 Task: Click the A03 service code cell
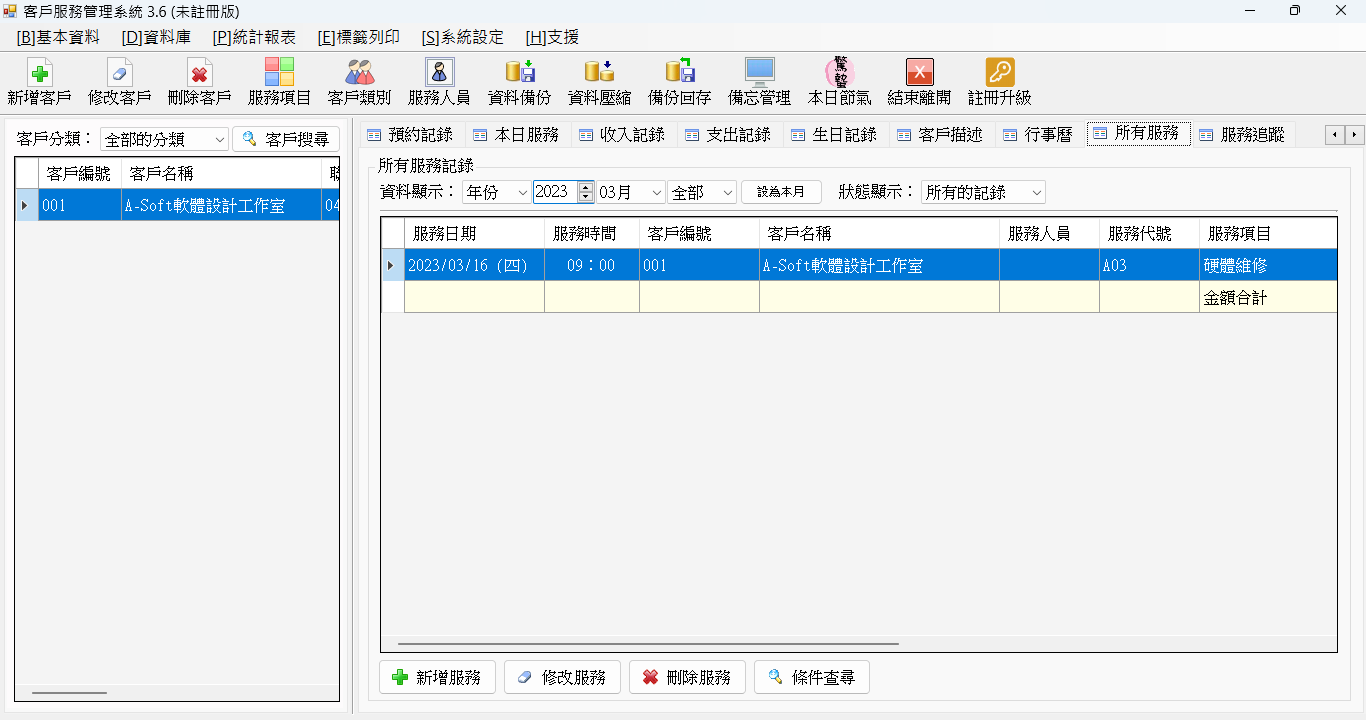click(1149, 266)
